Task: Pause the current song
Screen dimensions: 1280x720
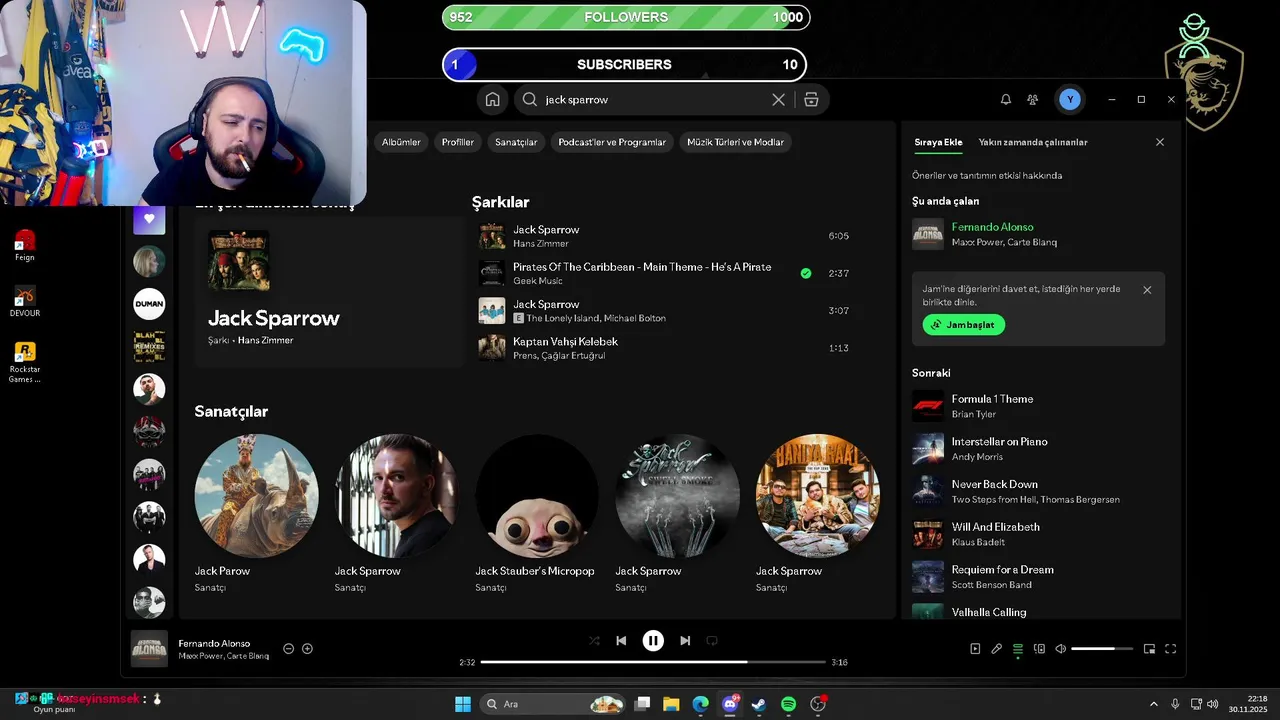Action: [x=653, y=640]
